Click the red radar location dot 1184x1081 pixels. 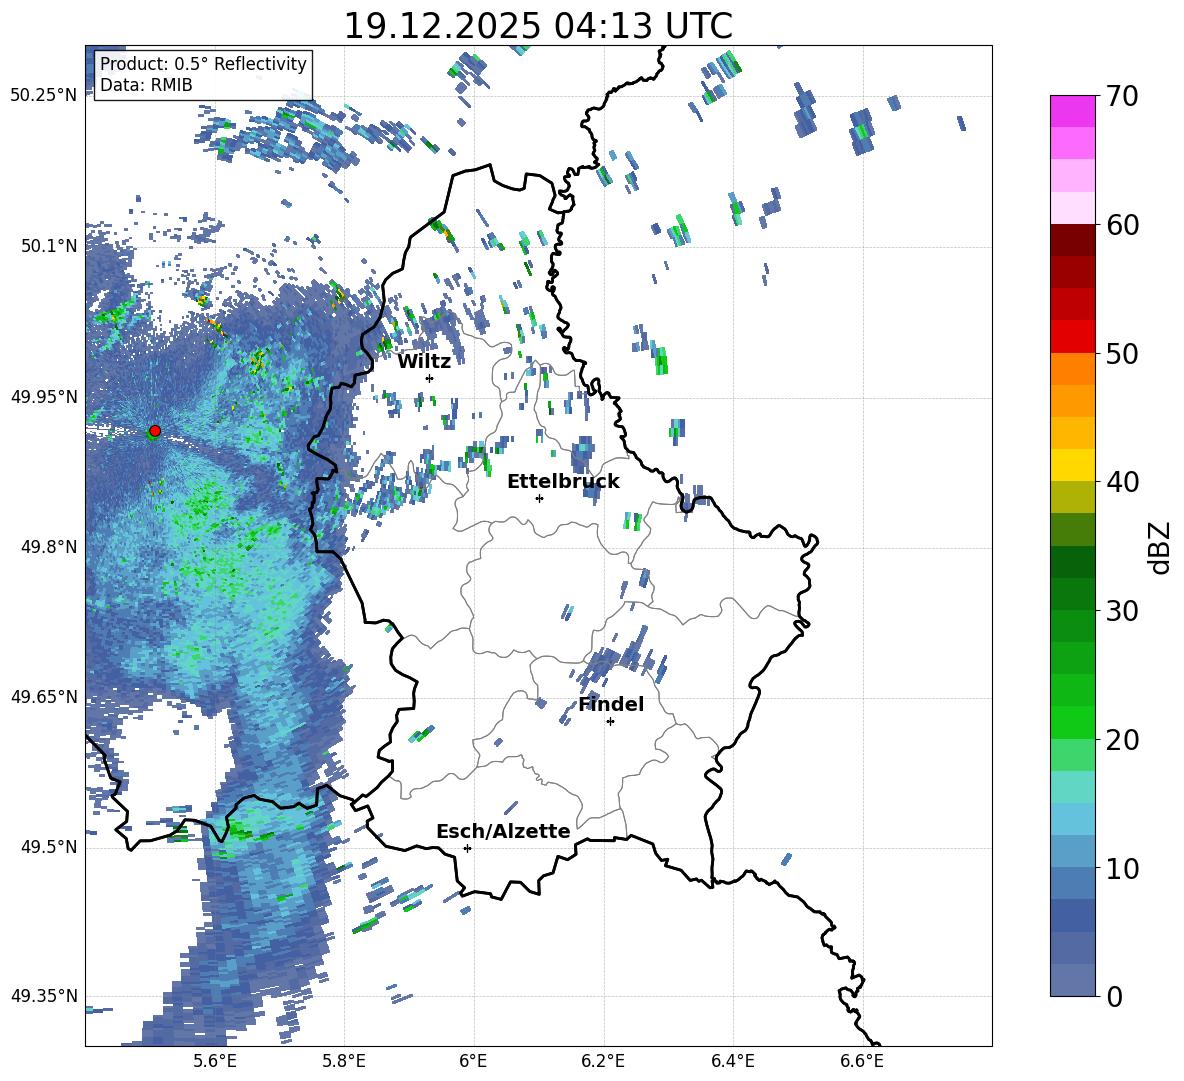(x=155, y=430)
